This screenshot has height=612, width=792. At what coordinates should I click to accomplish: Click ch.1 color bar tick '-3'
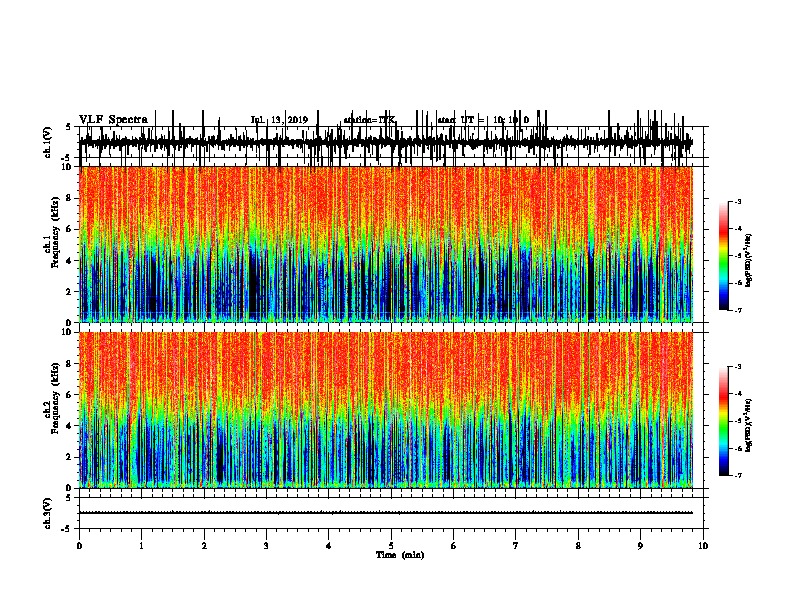click(737, 201)
